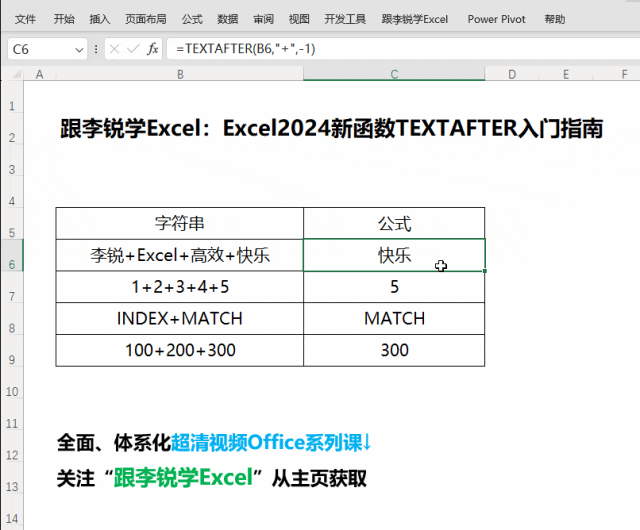
Task: Select column C header
Action: (394, 74)
